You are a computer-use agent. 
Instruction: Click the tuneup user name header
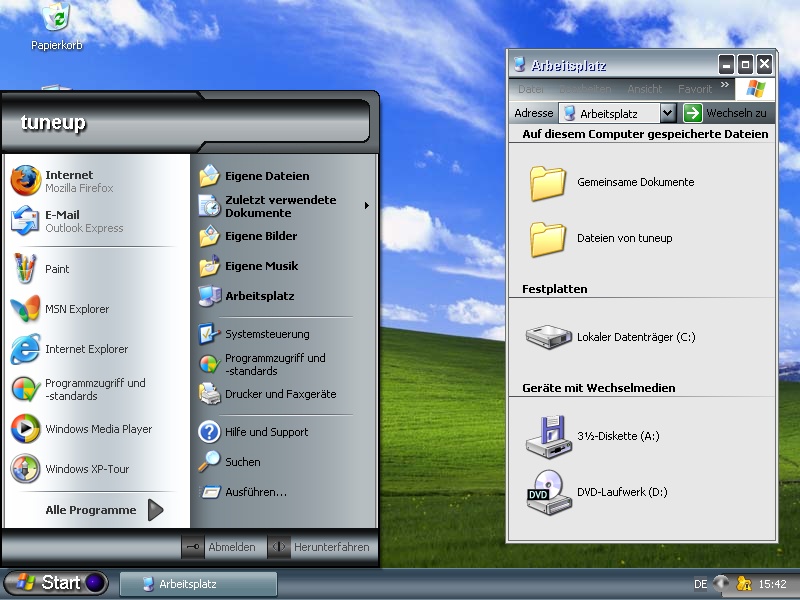click(53, 122)
